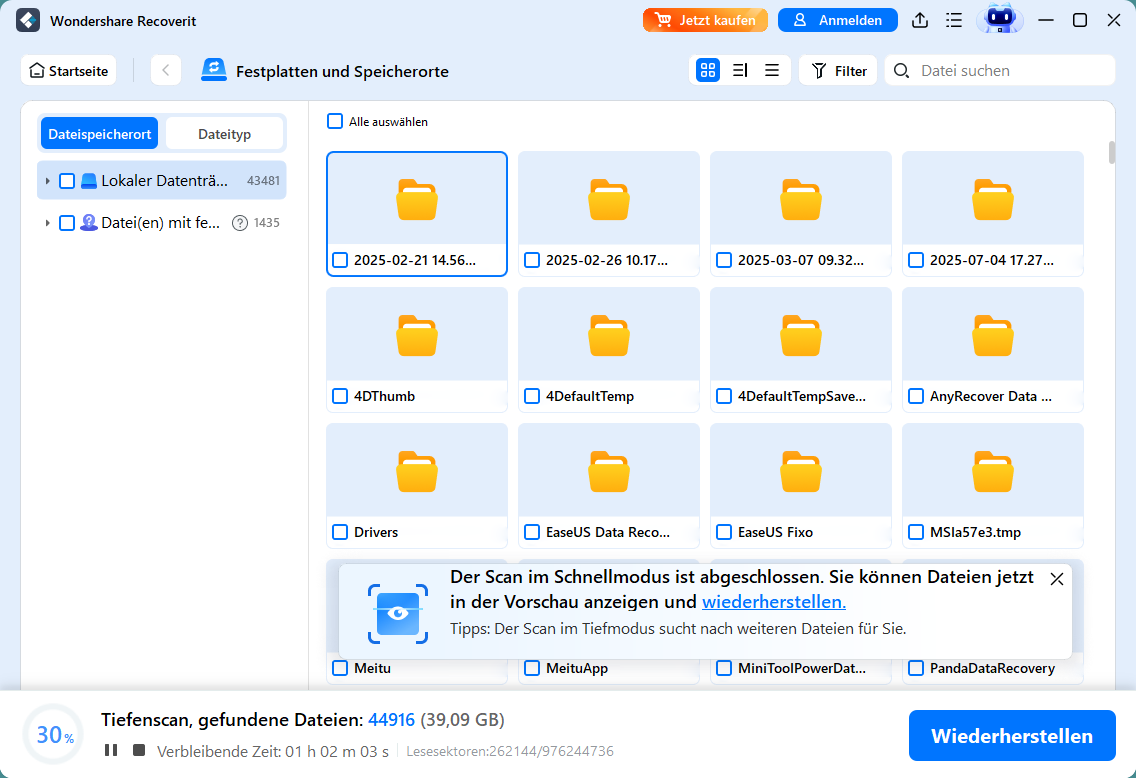Click the Anmelden sign-in button
The height and width of the screenshot is (778, 1136).
[x=838, y=20]
